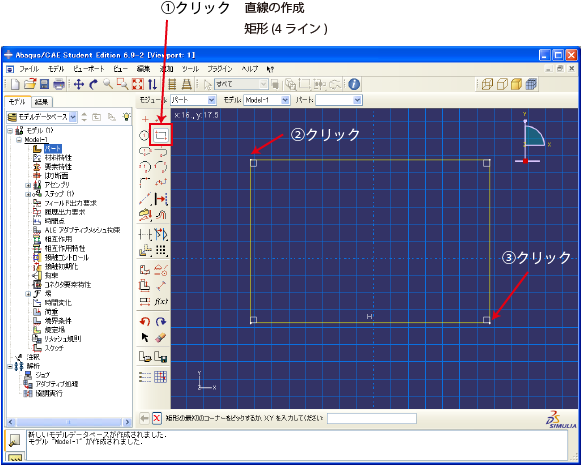Click the Auto-Fit view icon
Screen dimensions: 581x466
[x=137, y=84]
